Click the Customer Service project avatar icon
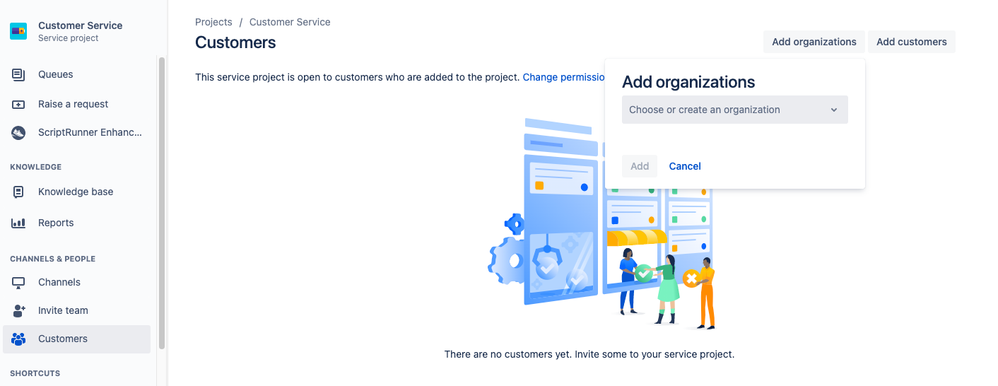The image size is (998, 386). pyautogui.click(x=18, y=31)
